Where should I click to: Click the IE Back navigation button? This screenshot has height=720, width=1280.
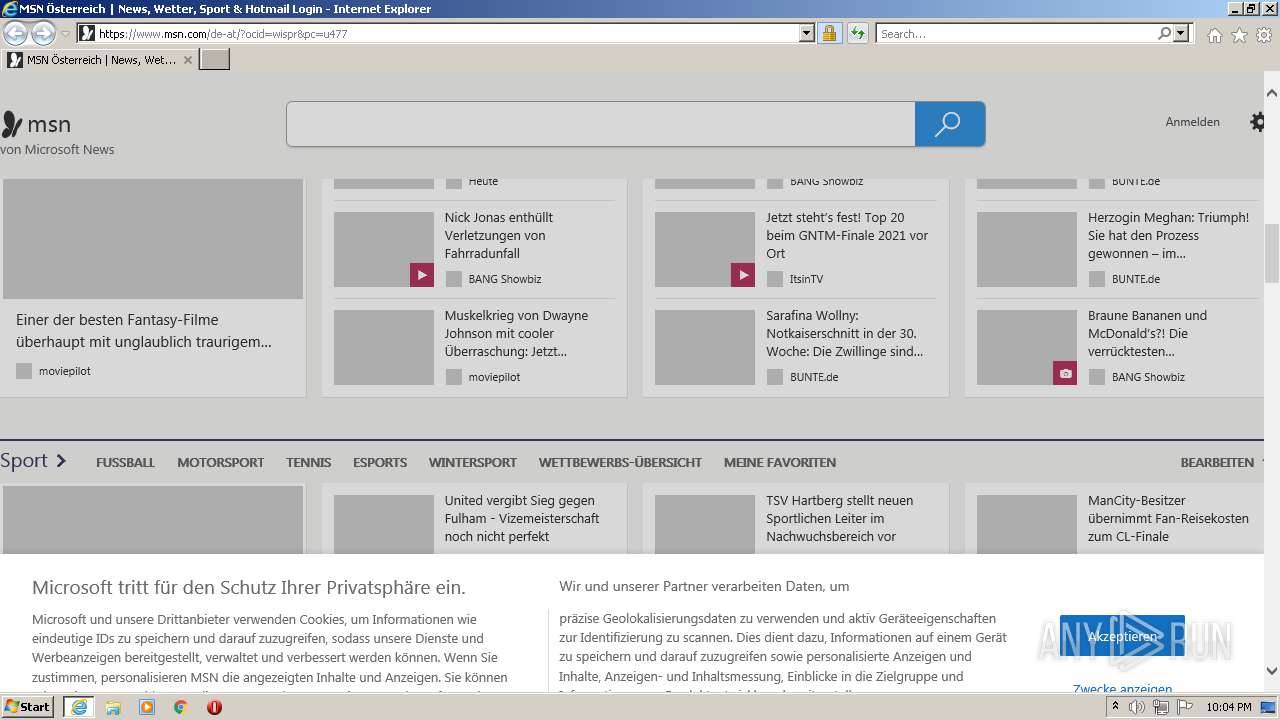coord(16,33)
